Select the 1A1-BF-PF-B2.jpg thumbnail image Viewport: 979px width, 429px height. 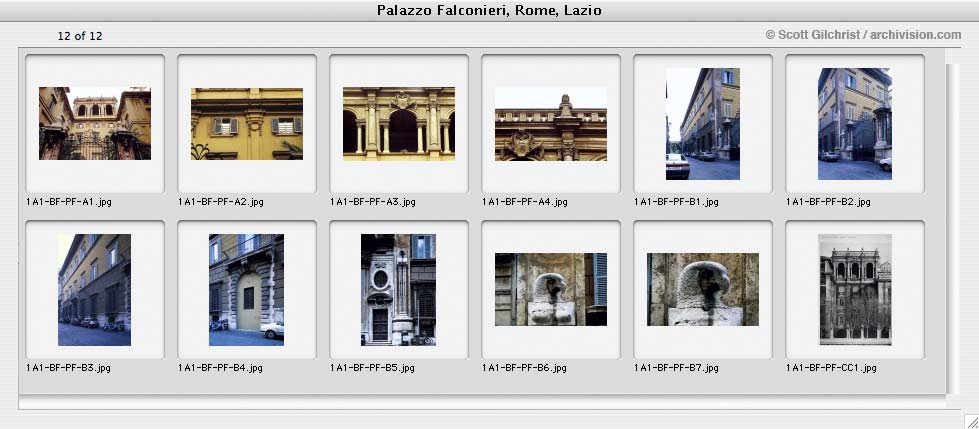pos(855,124)
